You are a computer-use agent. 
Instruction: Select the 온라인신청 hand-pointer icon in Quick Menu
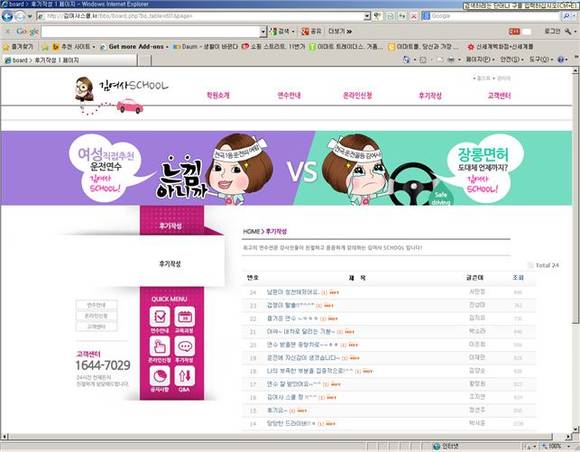160,347
